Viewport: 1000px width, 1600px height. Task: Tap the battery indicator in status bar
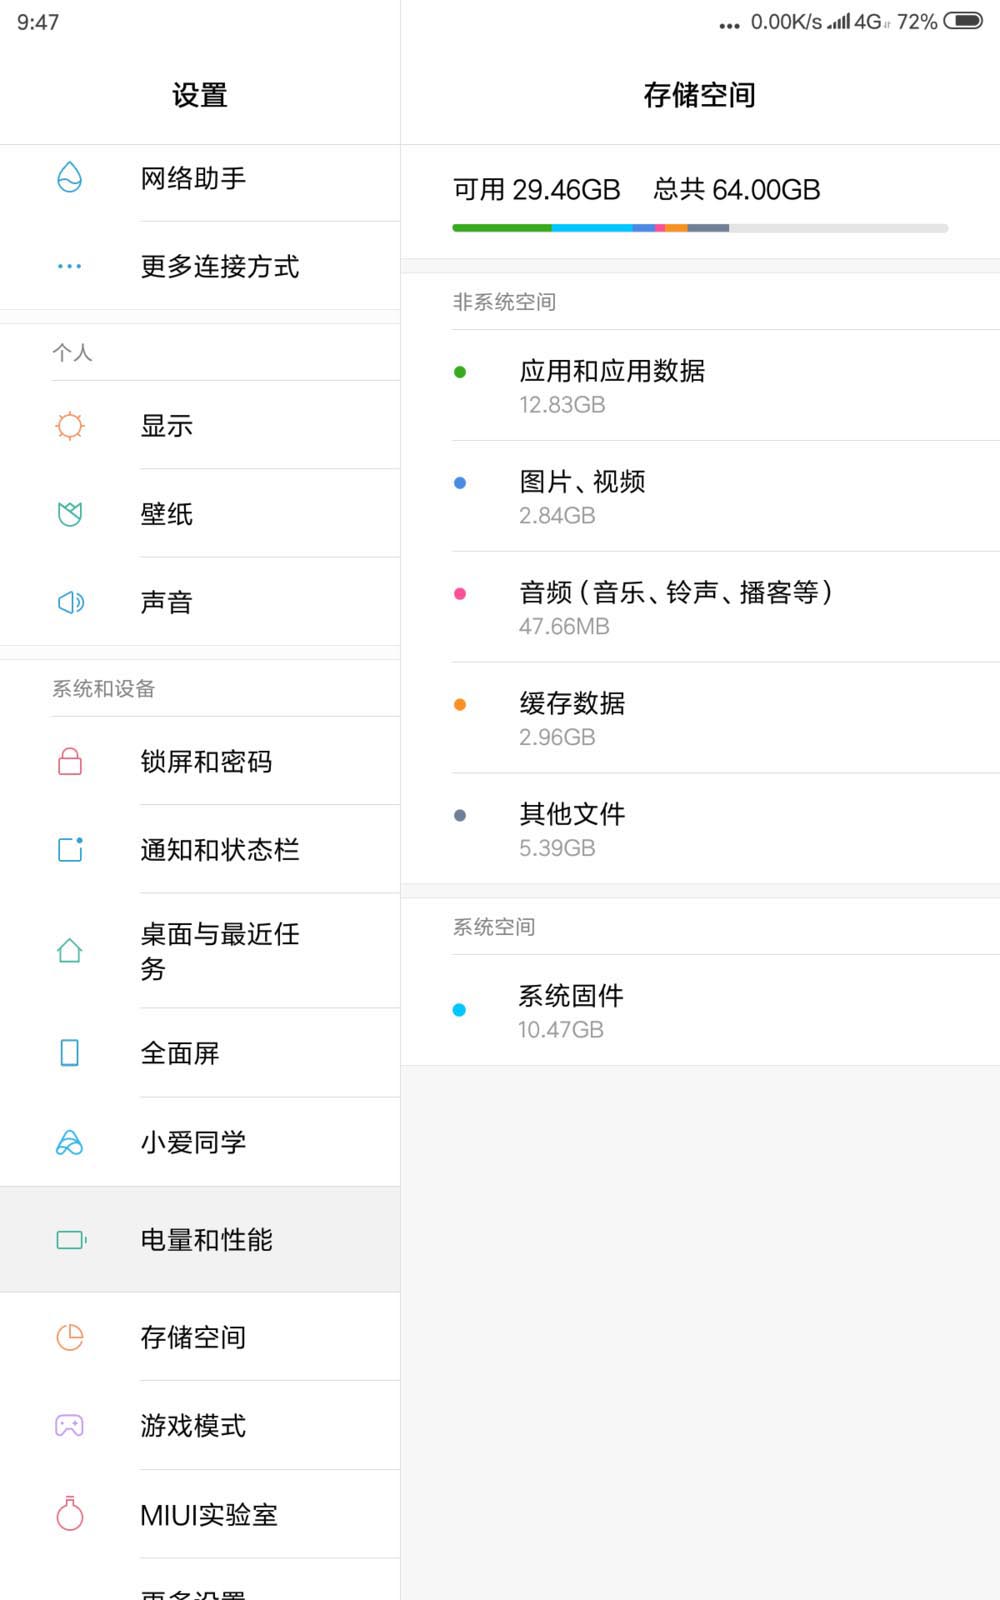[x=963, y=21]
